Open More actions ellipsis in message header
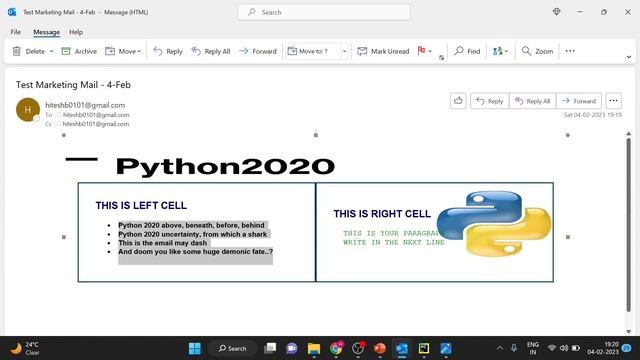 613,100
